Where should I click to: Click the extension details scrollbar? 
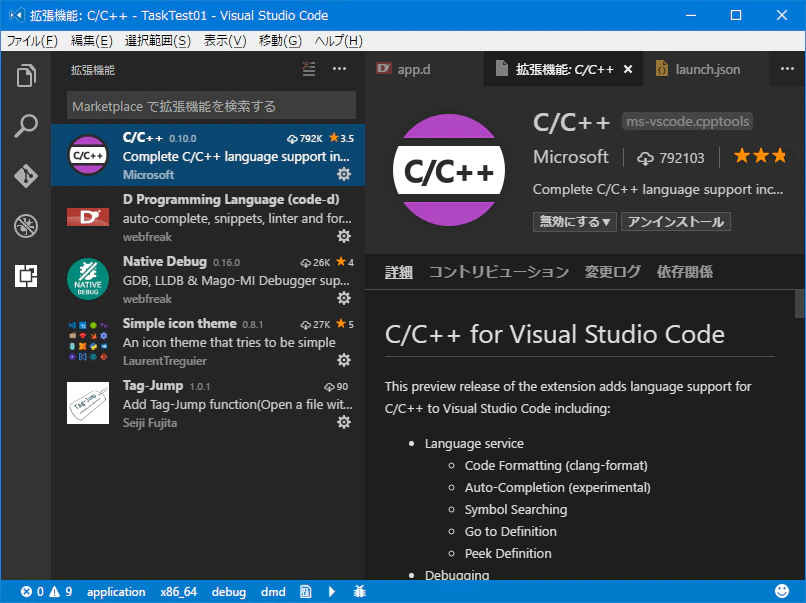(800, 304)
